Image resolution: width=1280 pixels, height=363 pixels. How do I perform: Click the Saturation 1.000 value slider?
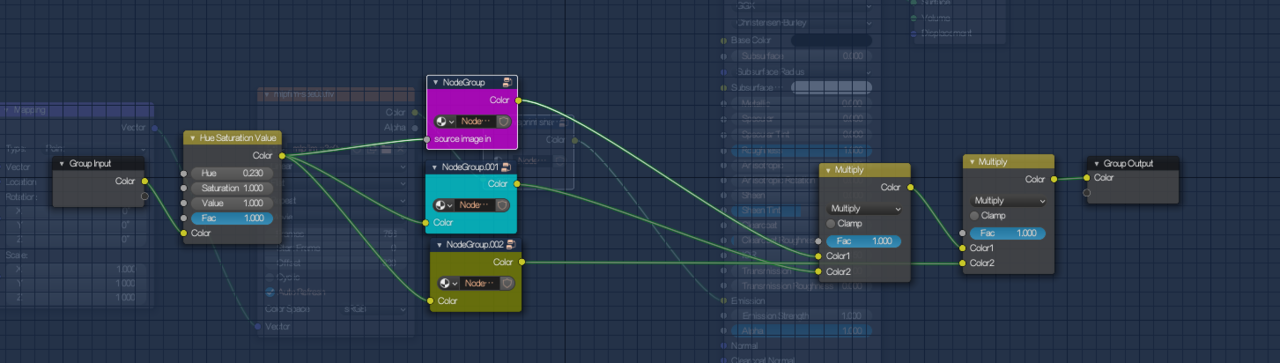coord(232,188)
